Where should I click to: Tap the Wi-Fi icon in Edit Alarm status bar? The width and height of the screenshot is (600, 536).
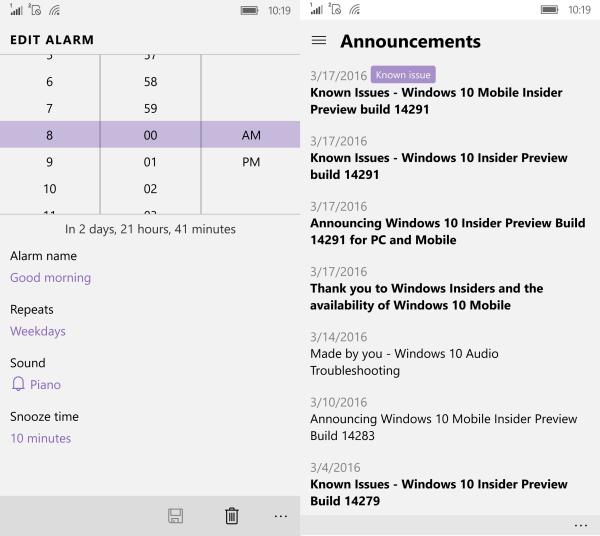pos(54,10)
